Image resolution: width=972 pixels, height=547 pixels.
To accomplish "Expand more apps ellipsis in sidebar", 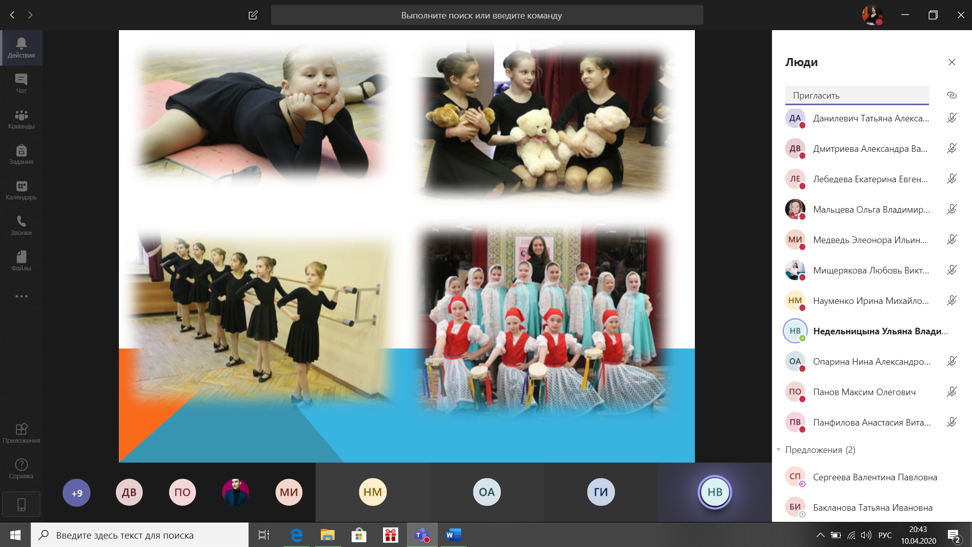I will tap(21, 296).
